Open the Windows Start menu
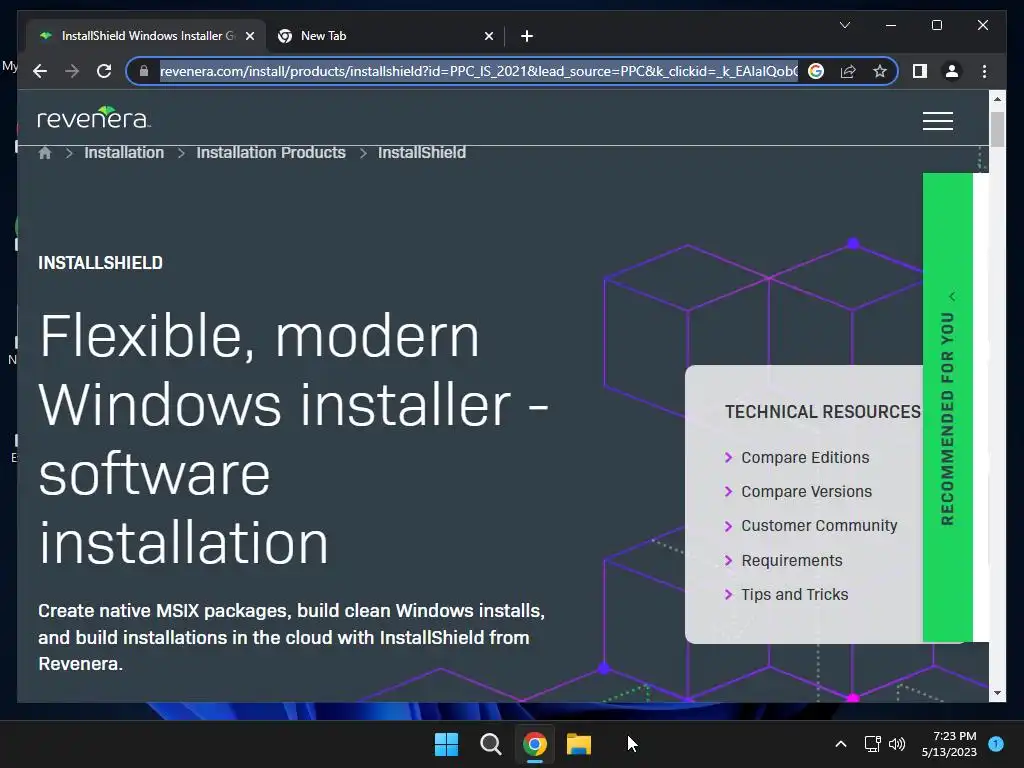The image size is (1024, 768). click(x=447, y=744)
